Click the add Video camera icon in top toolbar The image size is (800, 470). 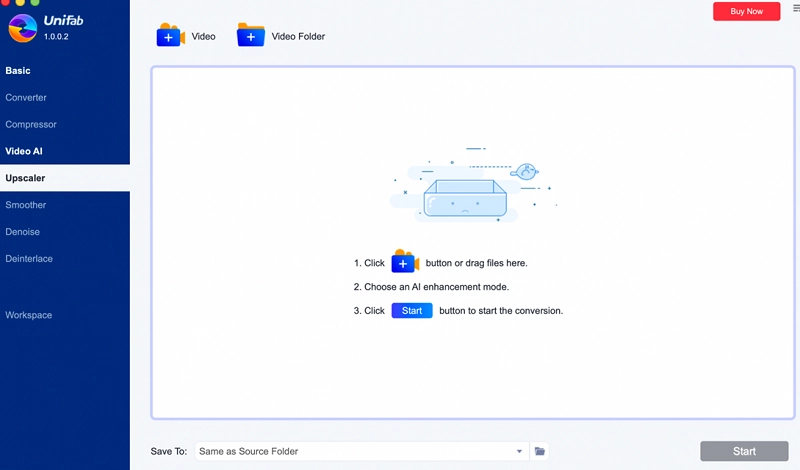(170, 36)
